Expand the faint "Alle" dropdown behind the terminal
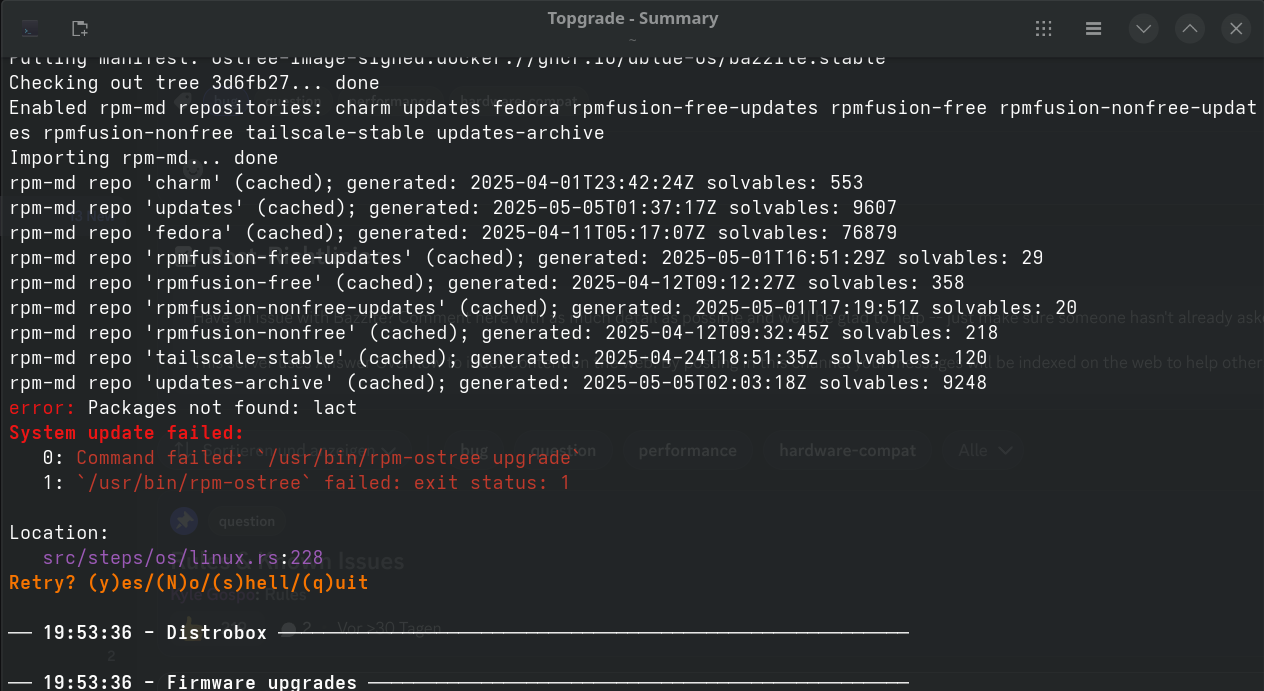This screenshot has width=1264, height=691. pyautogui.click(x=984, y=451)
